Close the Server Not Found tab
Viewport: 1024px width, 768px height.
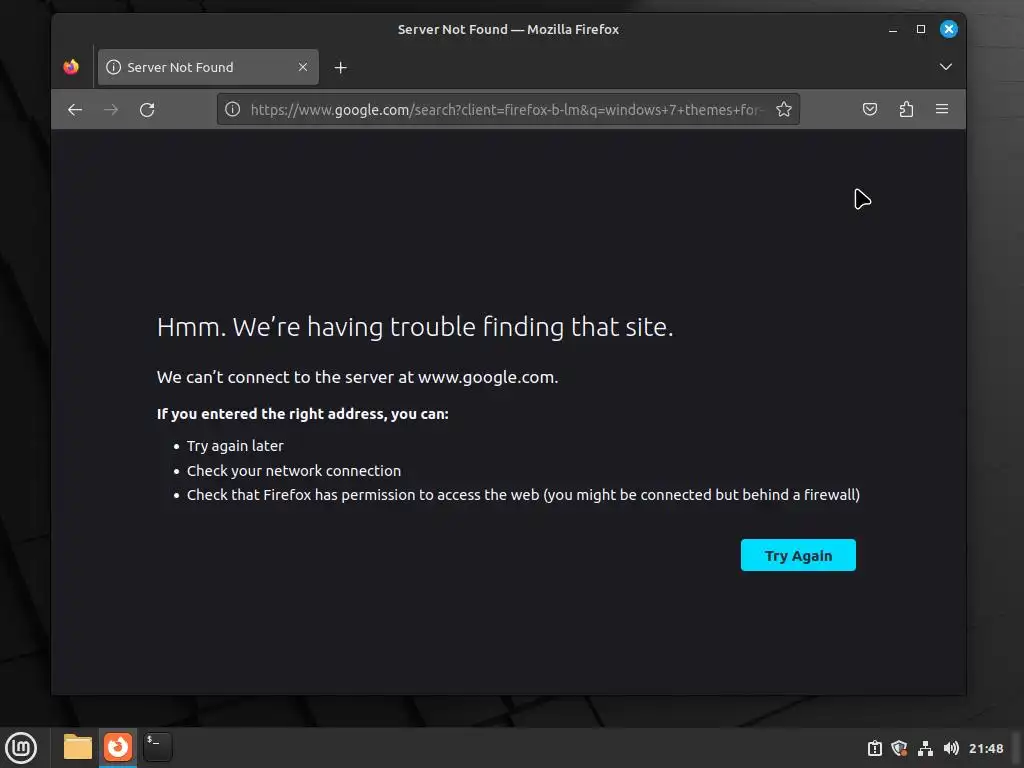pos(302,67)
